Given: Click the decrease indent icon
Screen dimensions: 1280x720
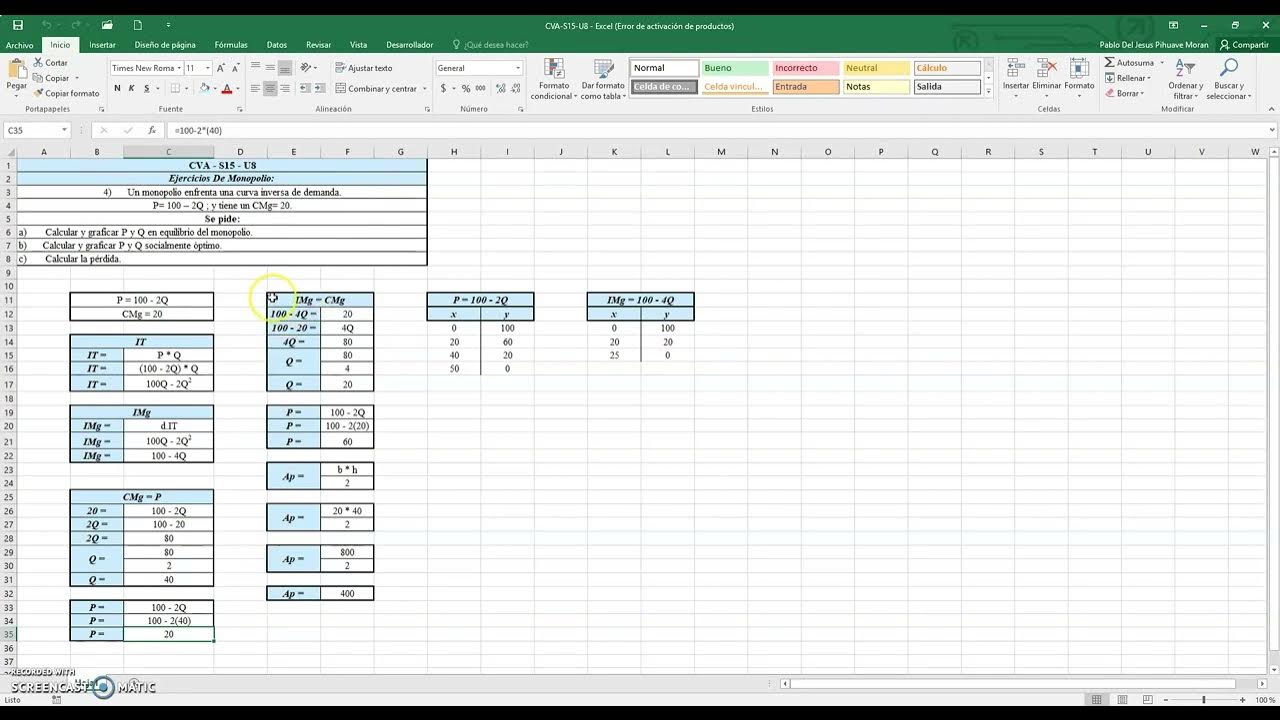Looking at the screenshot, I should tap(304, 88).
